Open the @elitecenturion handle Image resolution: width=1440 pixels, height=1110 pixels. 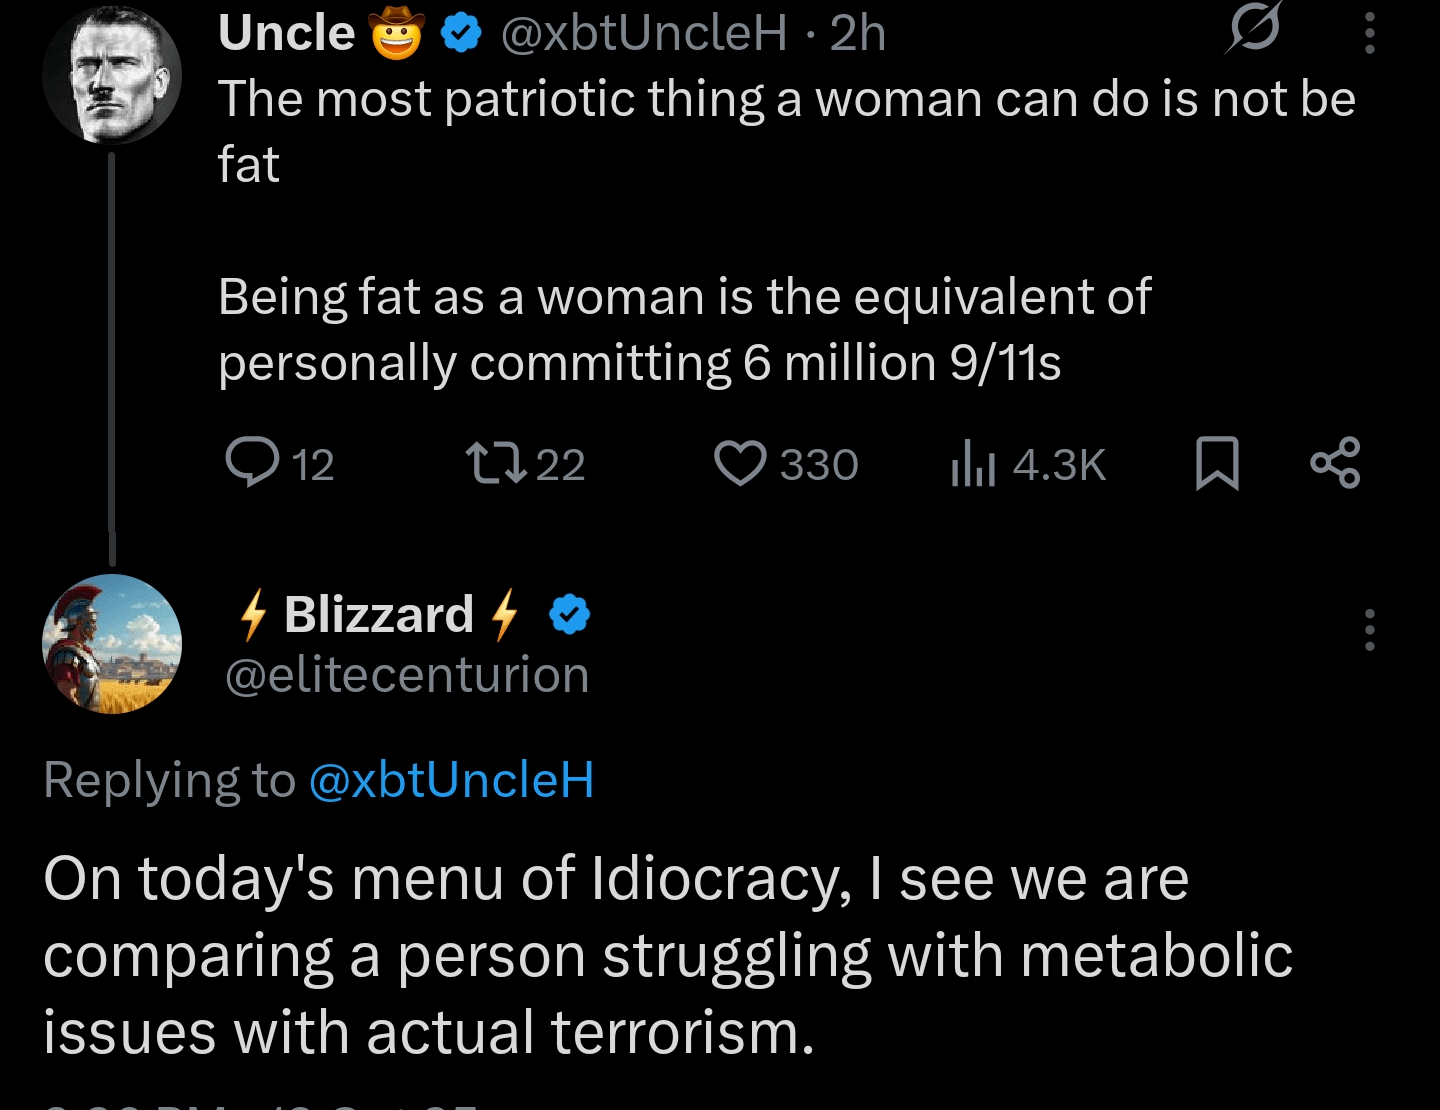407,675
